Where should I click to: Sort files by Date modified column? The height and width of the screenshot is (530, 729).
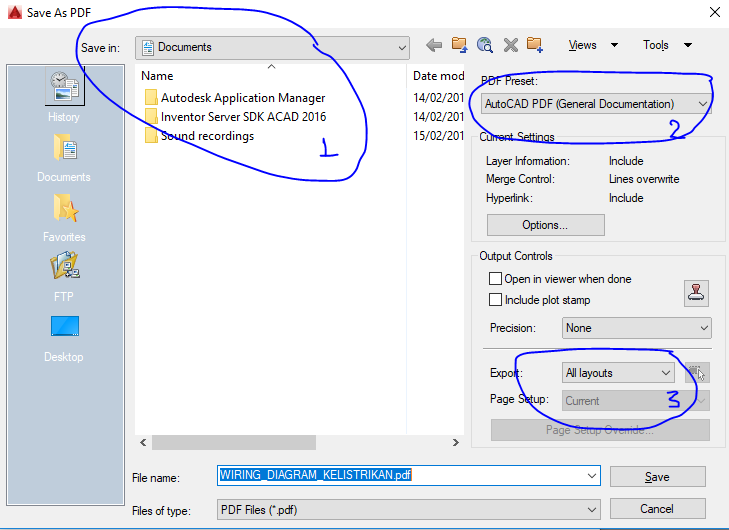click(x=436, y=75)
